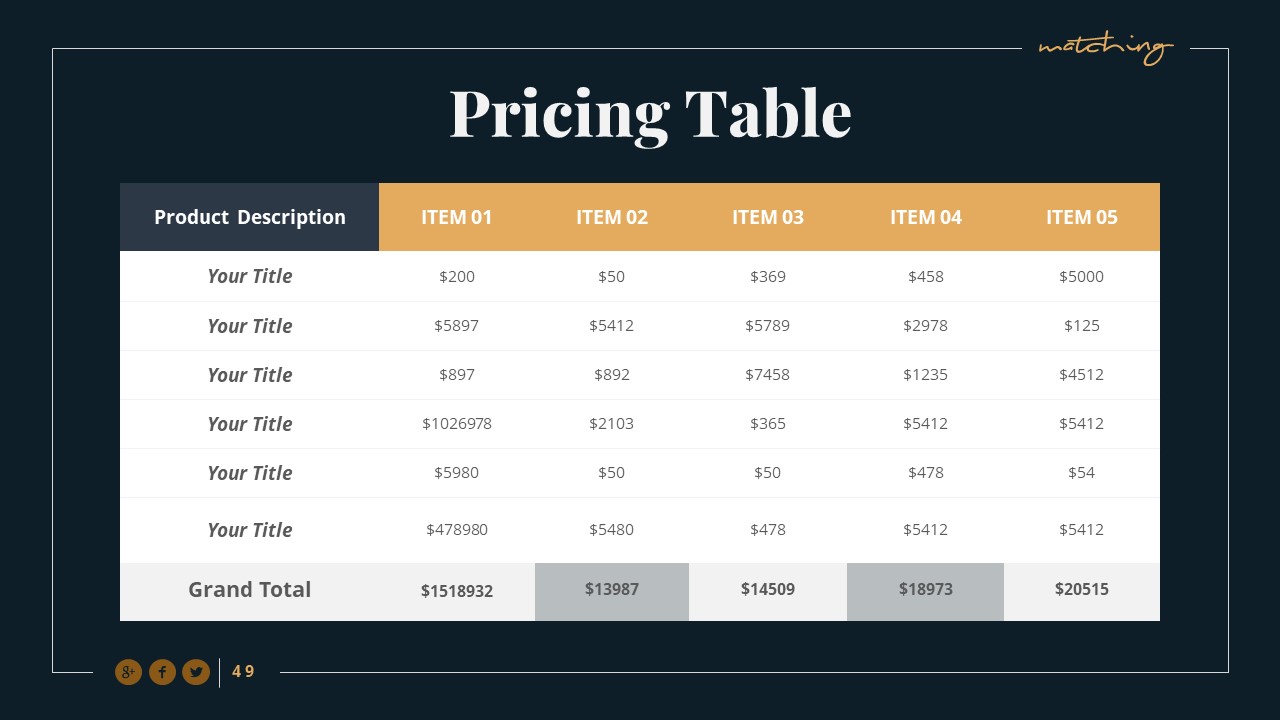Select the ITEM 01 column header
1280x720 pixels.
[x=457, y=217]
